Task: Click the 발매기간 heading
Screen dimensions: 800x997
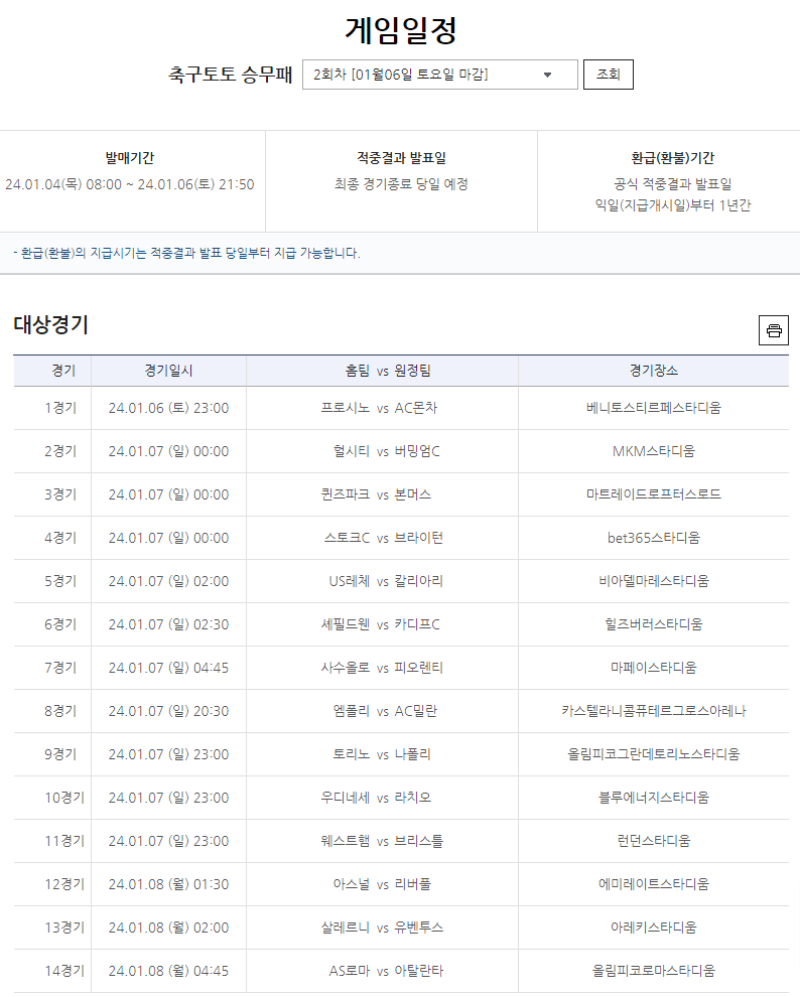Action: pos(130,158)
